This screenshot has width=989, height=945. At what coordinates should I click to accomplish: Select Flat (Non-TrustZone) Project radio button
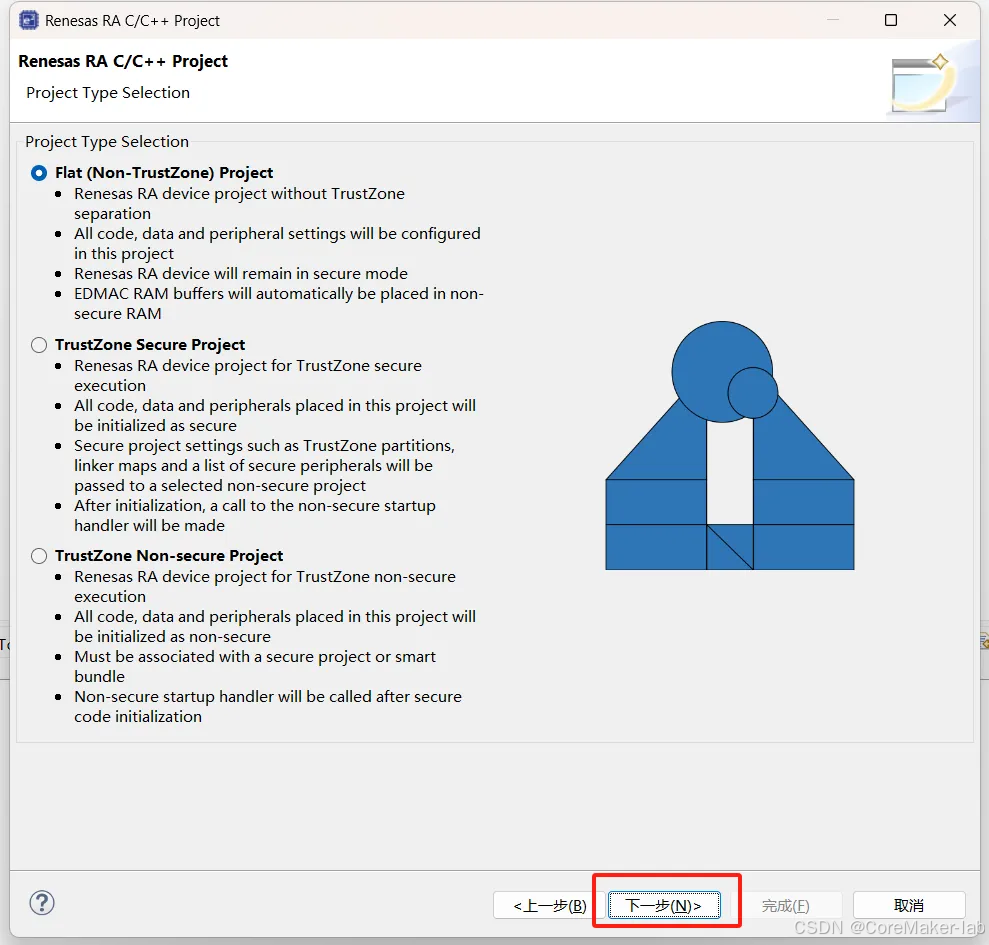tap(39, 173)
